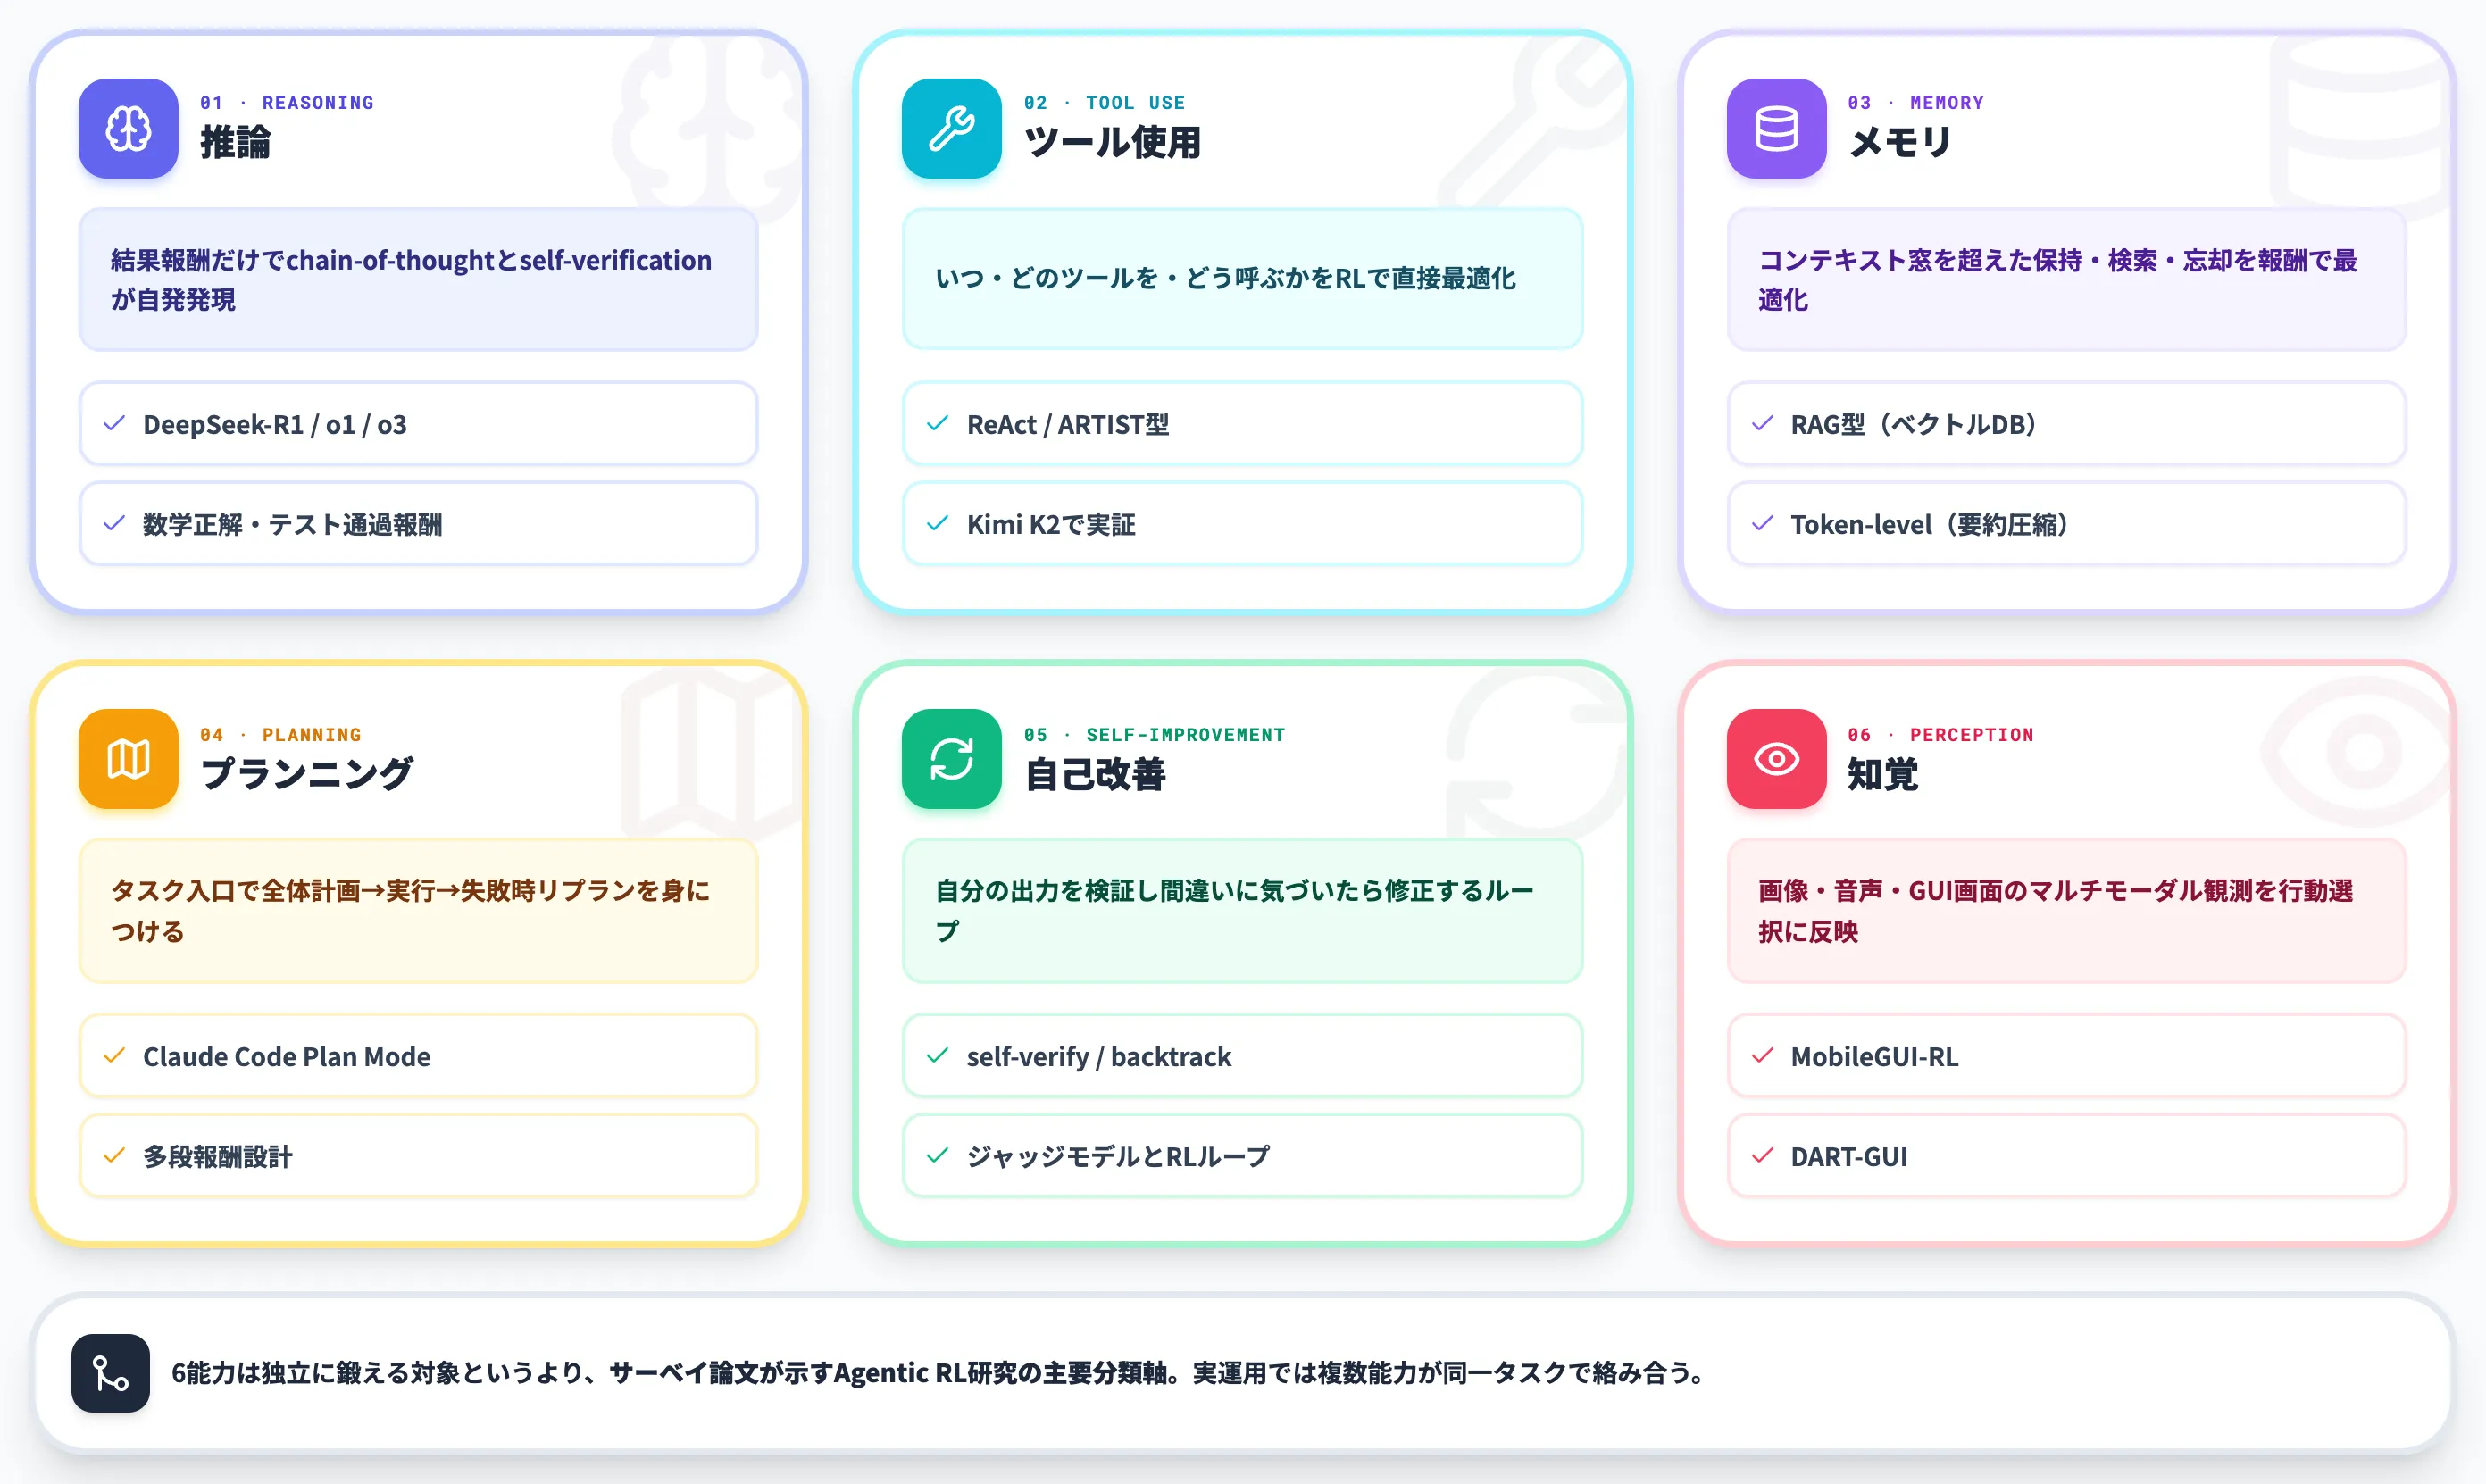Viewport: 2486px width, 1484px height.
Task: Click the MobileGUI-RL text
Action: point(1874,1057)
